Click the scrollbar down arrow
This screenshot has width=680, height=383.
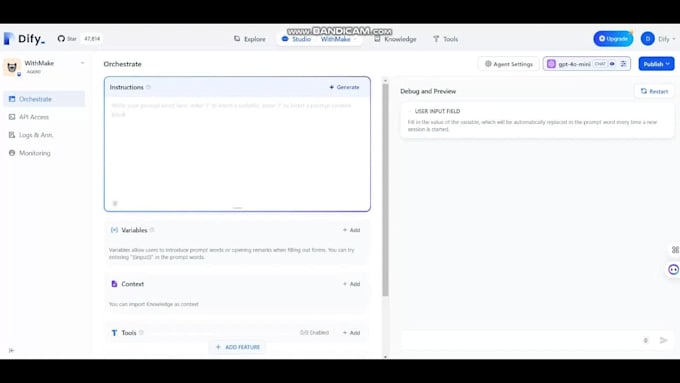[385, 357]
